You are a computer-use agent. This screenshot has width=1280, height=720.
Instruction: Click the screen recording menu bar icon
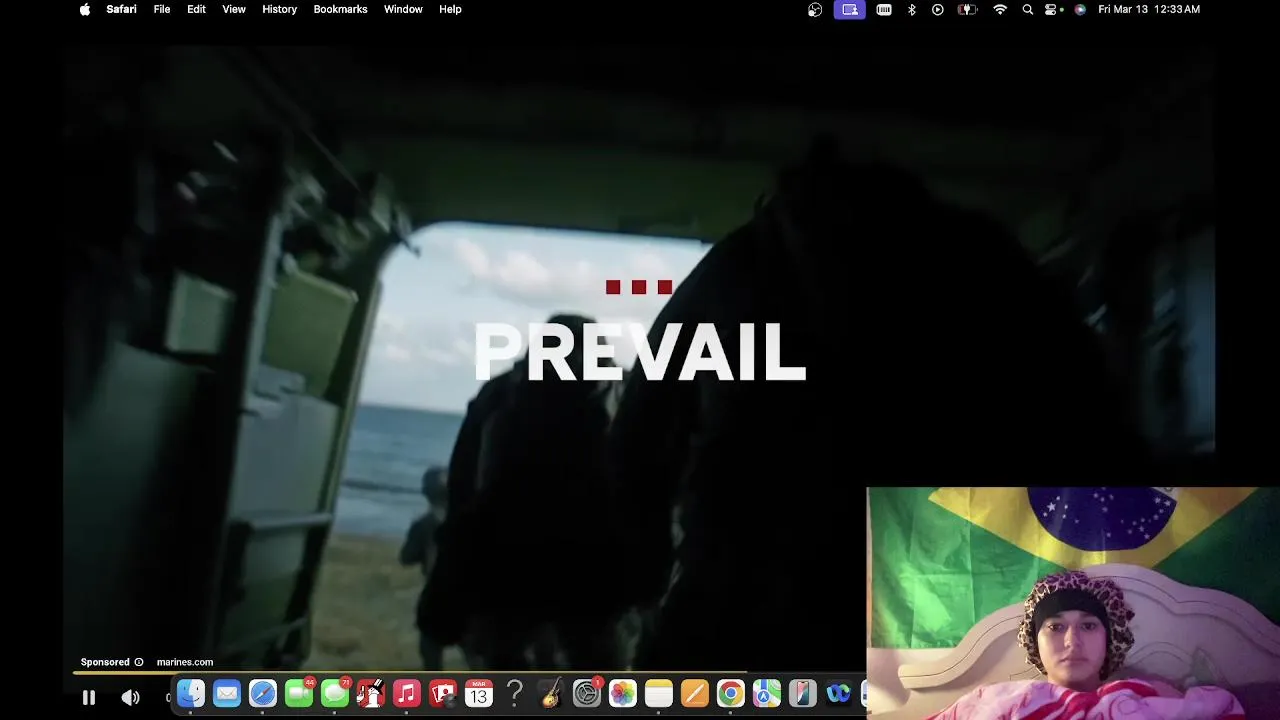pos(850,9)
